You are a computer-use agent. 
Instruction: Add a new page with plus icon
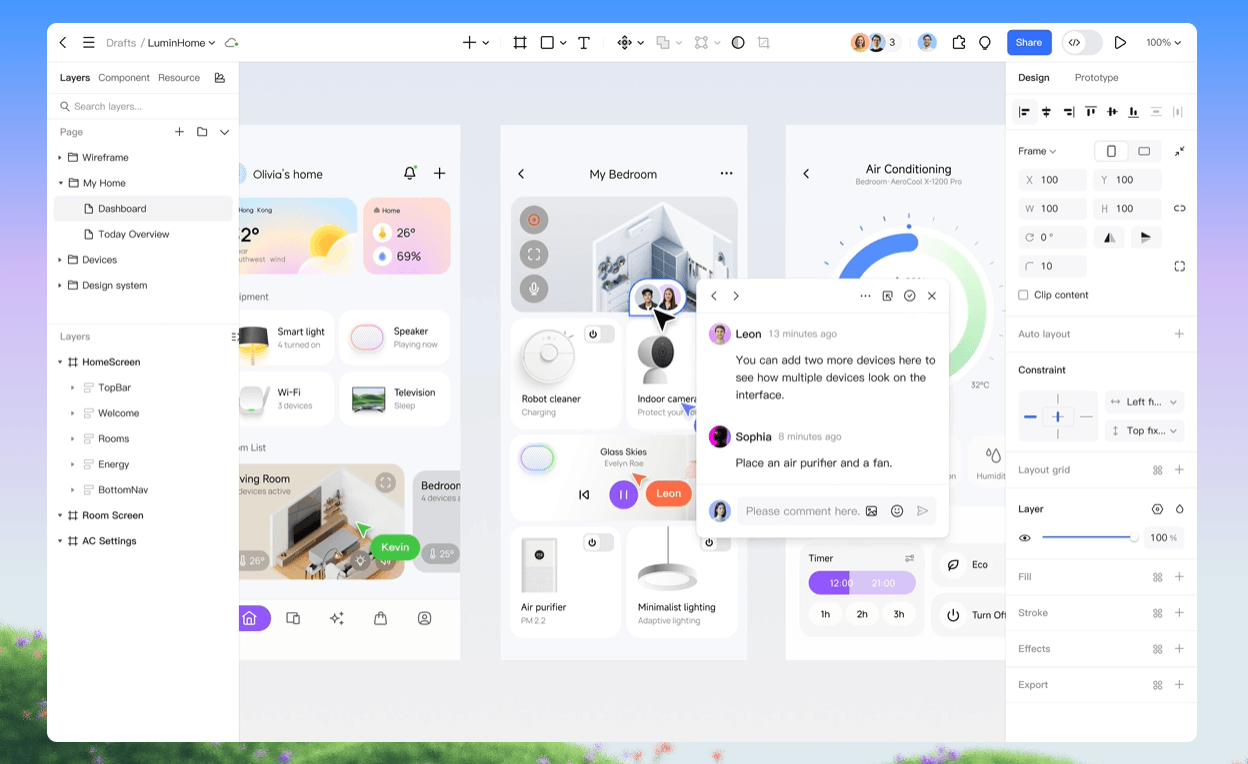point(179,132)
